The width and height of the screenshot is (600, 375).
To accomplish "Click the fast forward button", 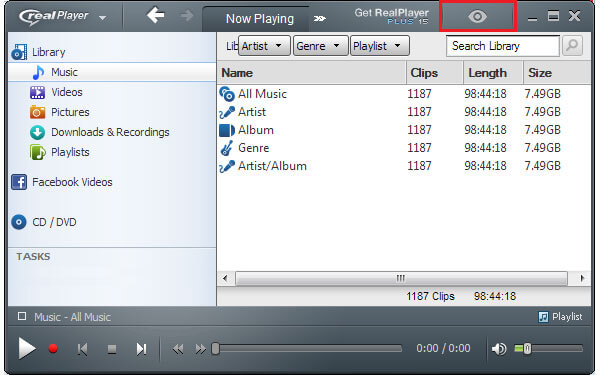I will point(200,349).
